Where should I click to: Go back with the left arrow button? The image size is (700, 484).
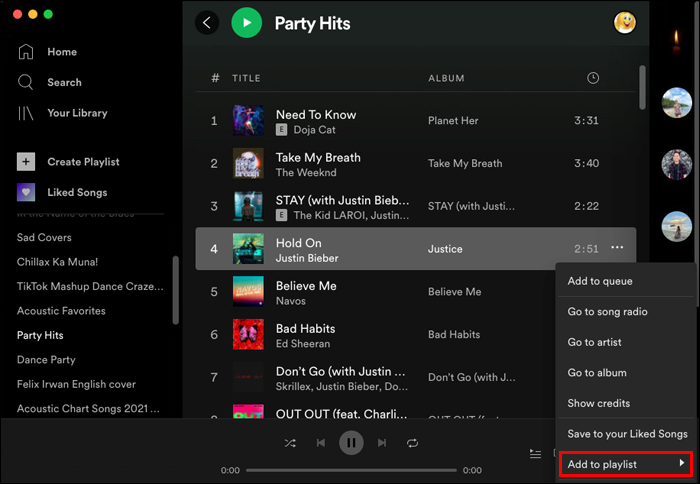click(207, 23)
